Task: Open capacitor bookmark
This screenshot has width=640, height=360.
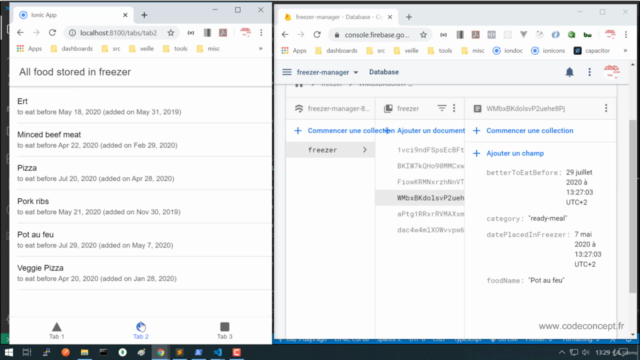Action: pyautogui.click(x=591, y=51)
